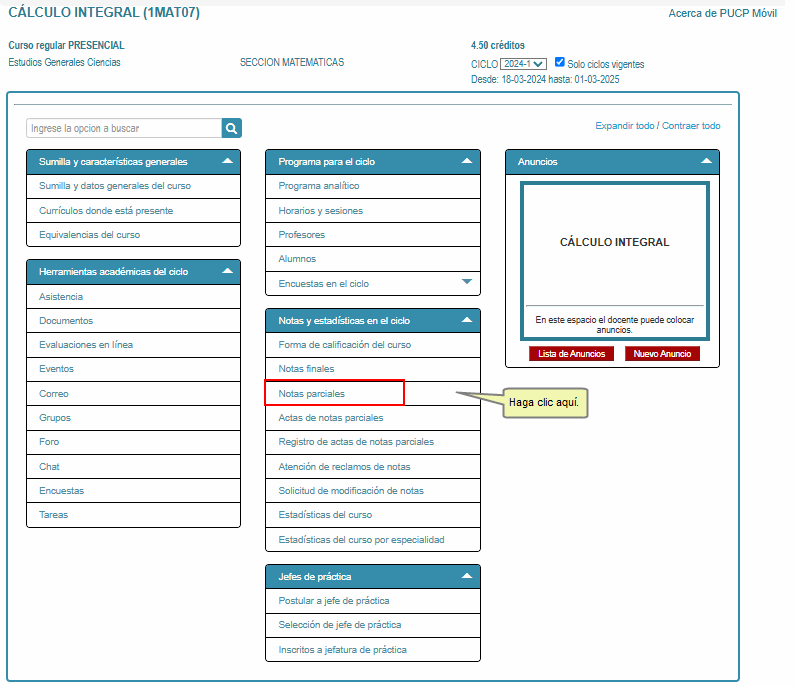This screenshot has width=795, height=685.
Task: Open Estadísticas del curso
Action: coord(373,515)
